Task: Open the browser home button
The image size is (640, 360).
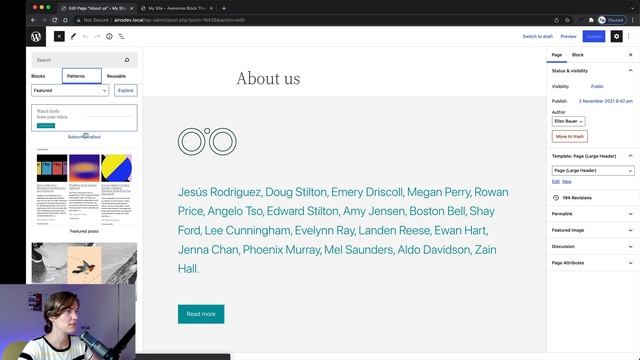Action: tap(65, 20)
